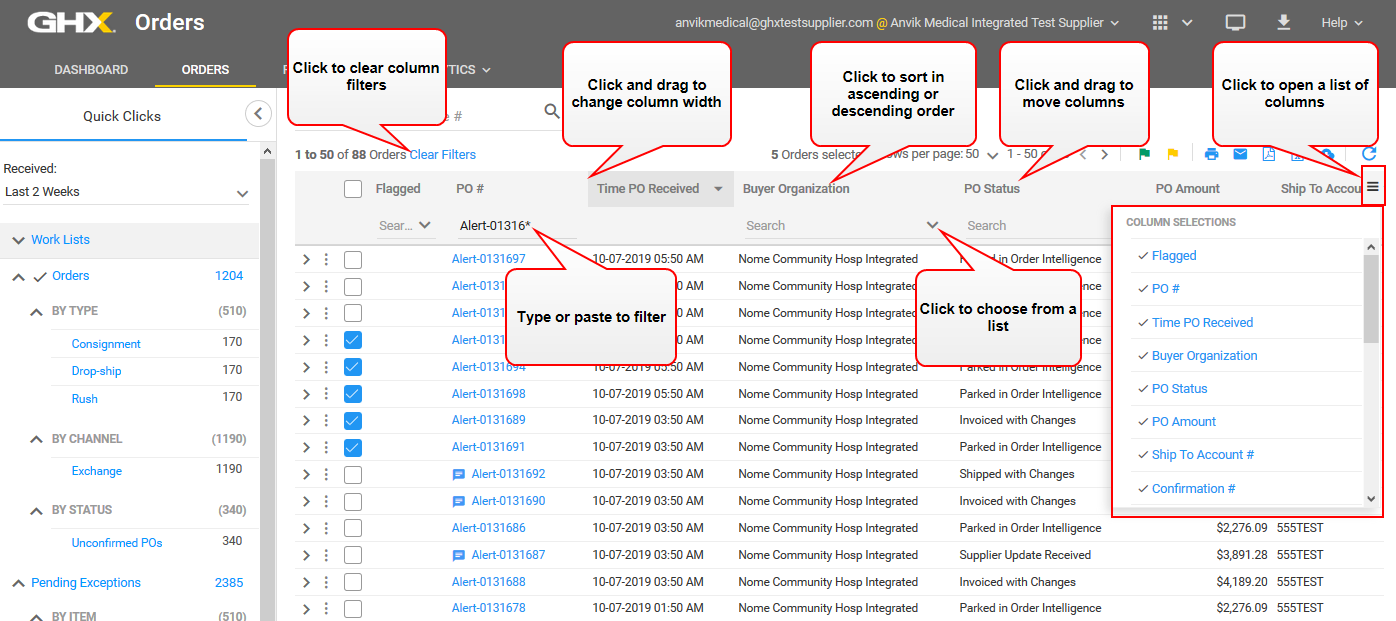Check the Alert-0131690 row checkbox

353,501
